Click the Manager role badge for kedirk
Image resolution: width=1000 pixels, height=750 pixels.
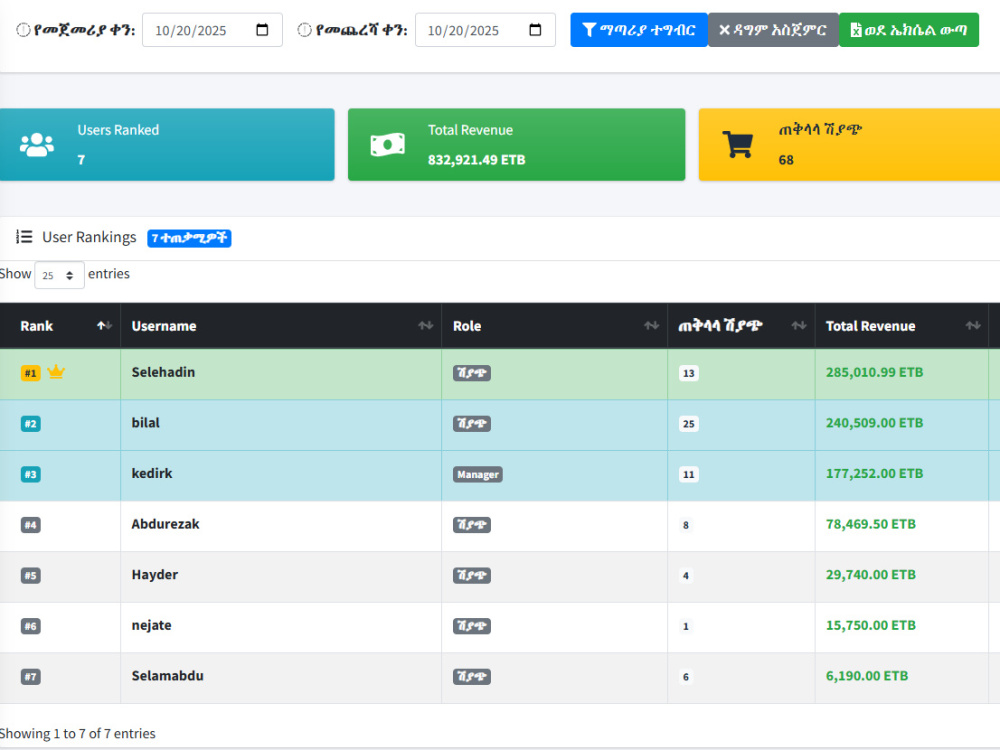point(478,474)
